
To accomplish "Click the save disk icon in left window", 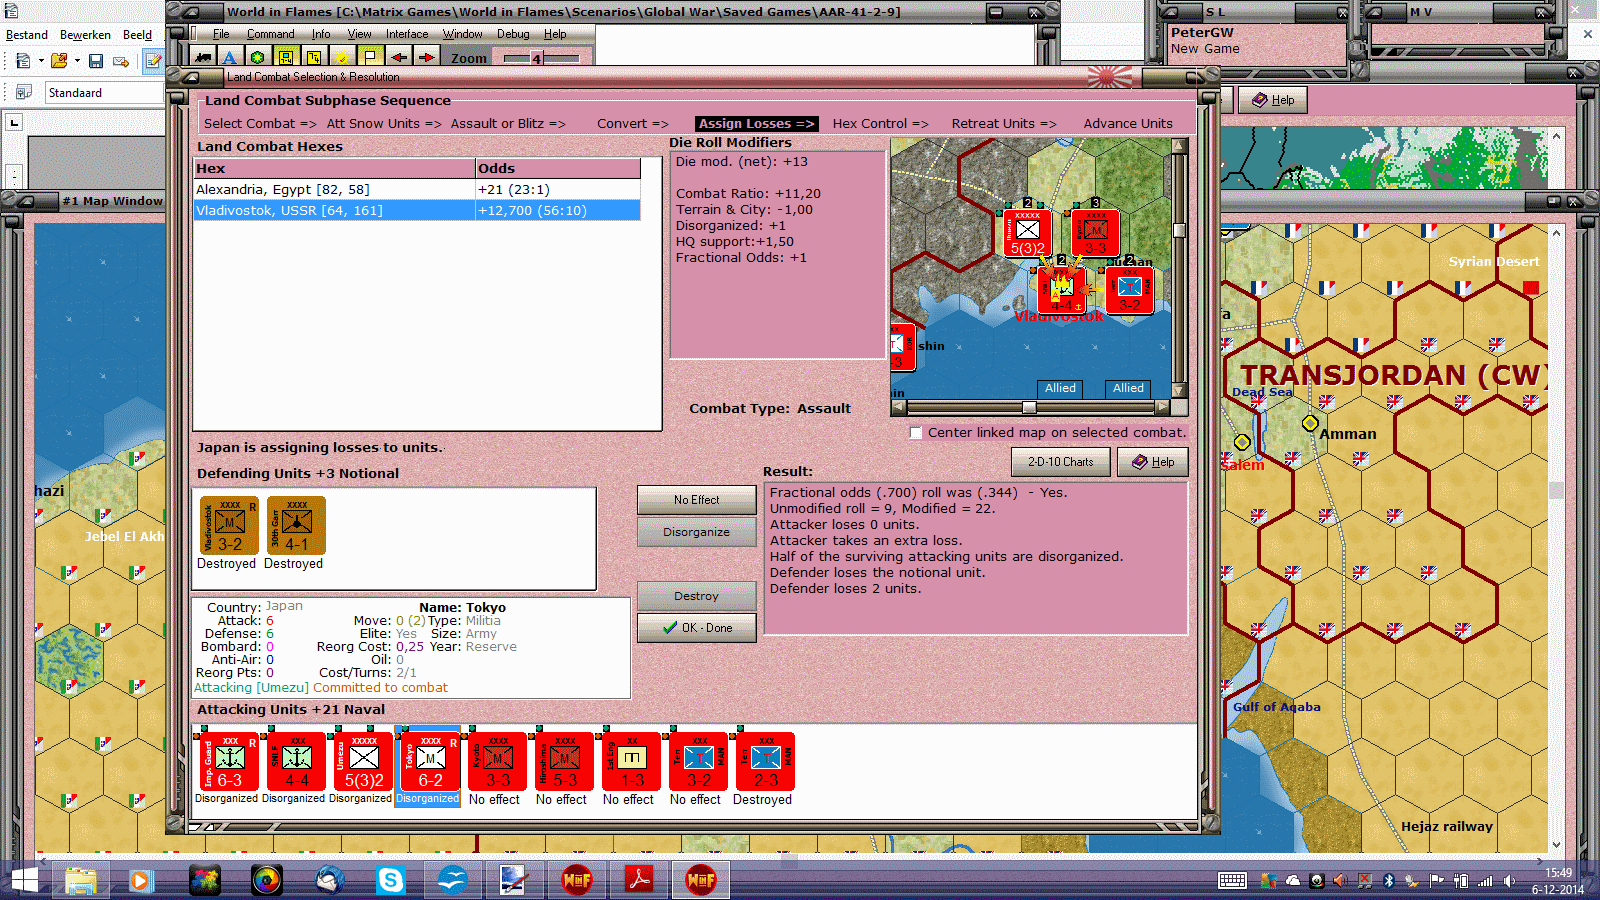I will (x=96, y=61).
